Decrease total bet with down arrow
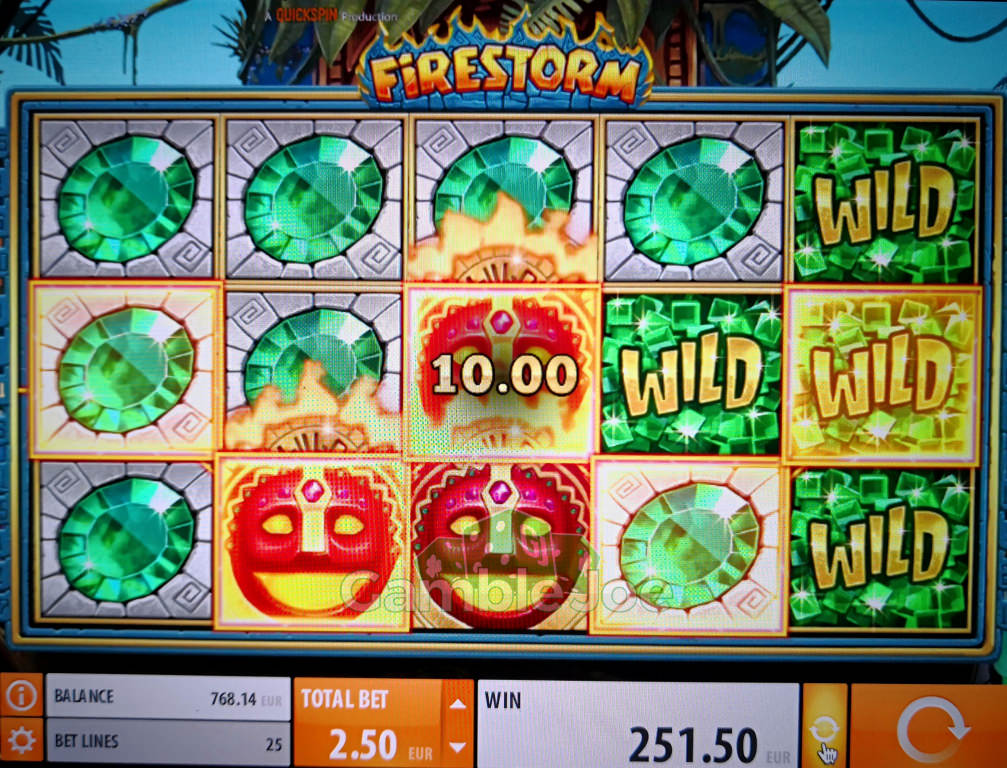 point(458,747)
